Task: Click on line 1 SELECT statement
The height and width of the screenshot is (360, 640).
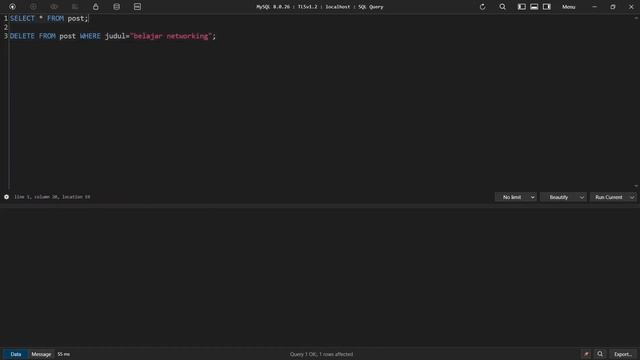Action: [x=49, y=18]
